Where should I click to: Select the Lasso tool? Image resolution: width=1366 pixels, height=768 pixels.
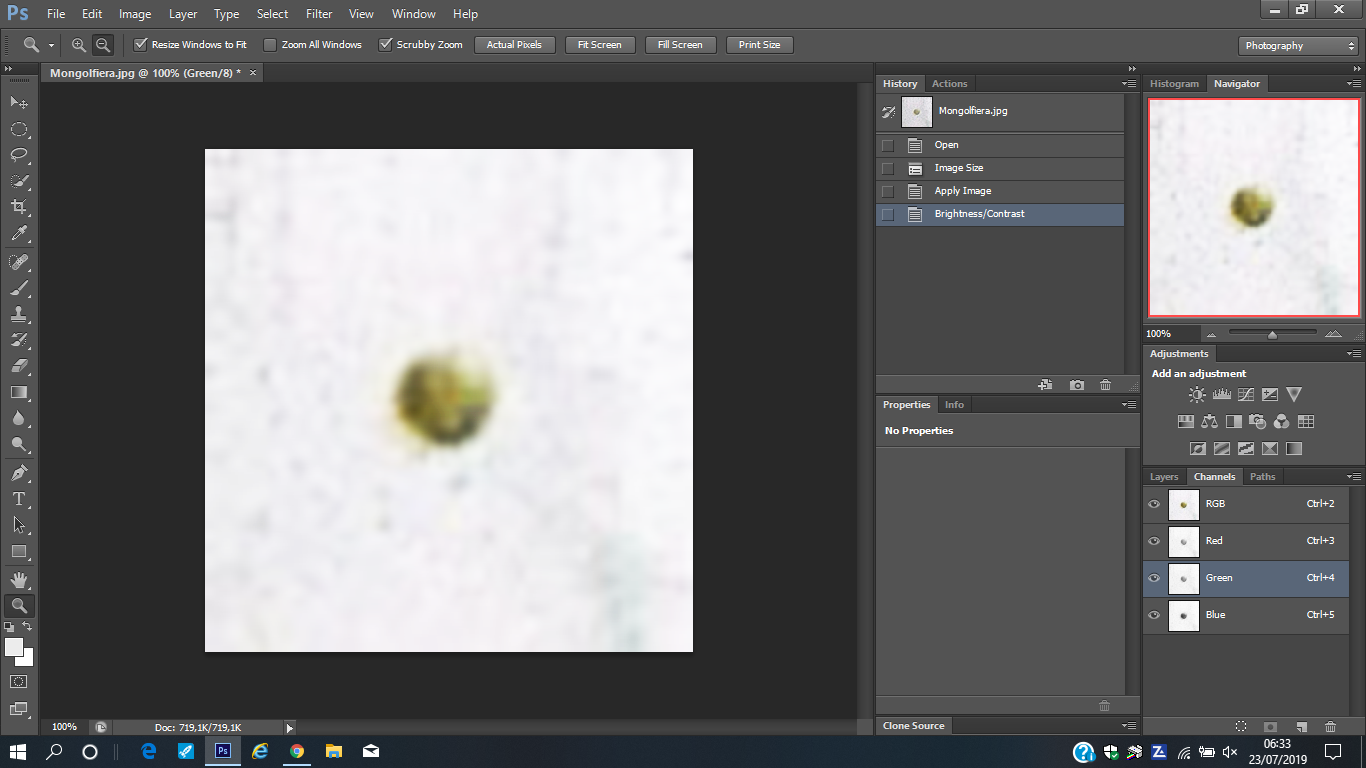18,155
